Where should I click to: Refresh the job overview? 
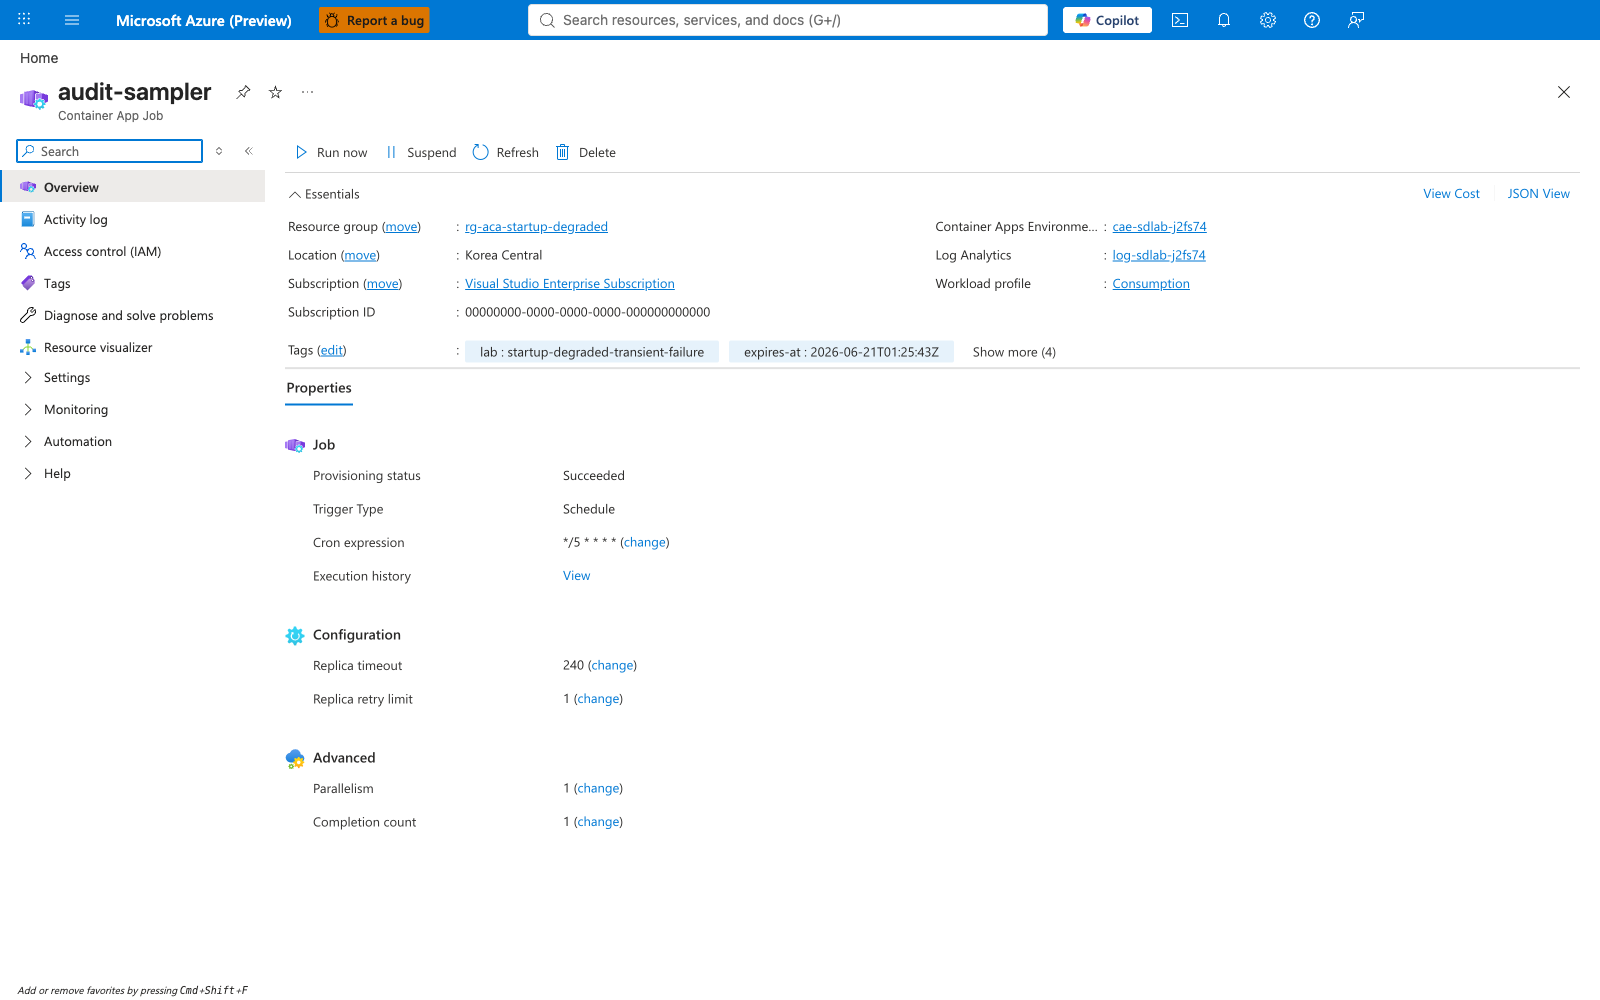(x=506, y=152)
